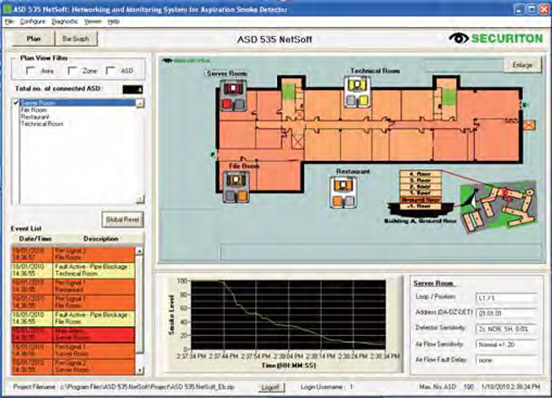Image resolution: width=552 pixels, height=398 pixels.
Task: Click the site overview map thumbnail
Action: (x=498, y=207)
